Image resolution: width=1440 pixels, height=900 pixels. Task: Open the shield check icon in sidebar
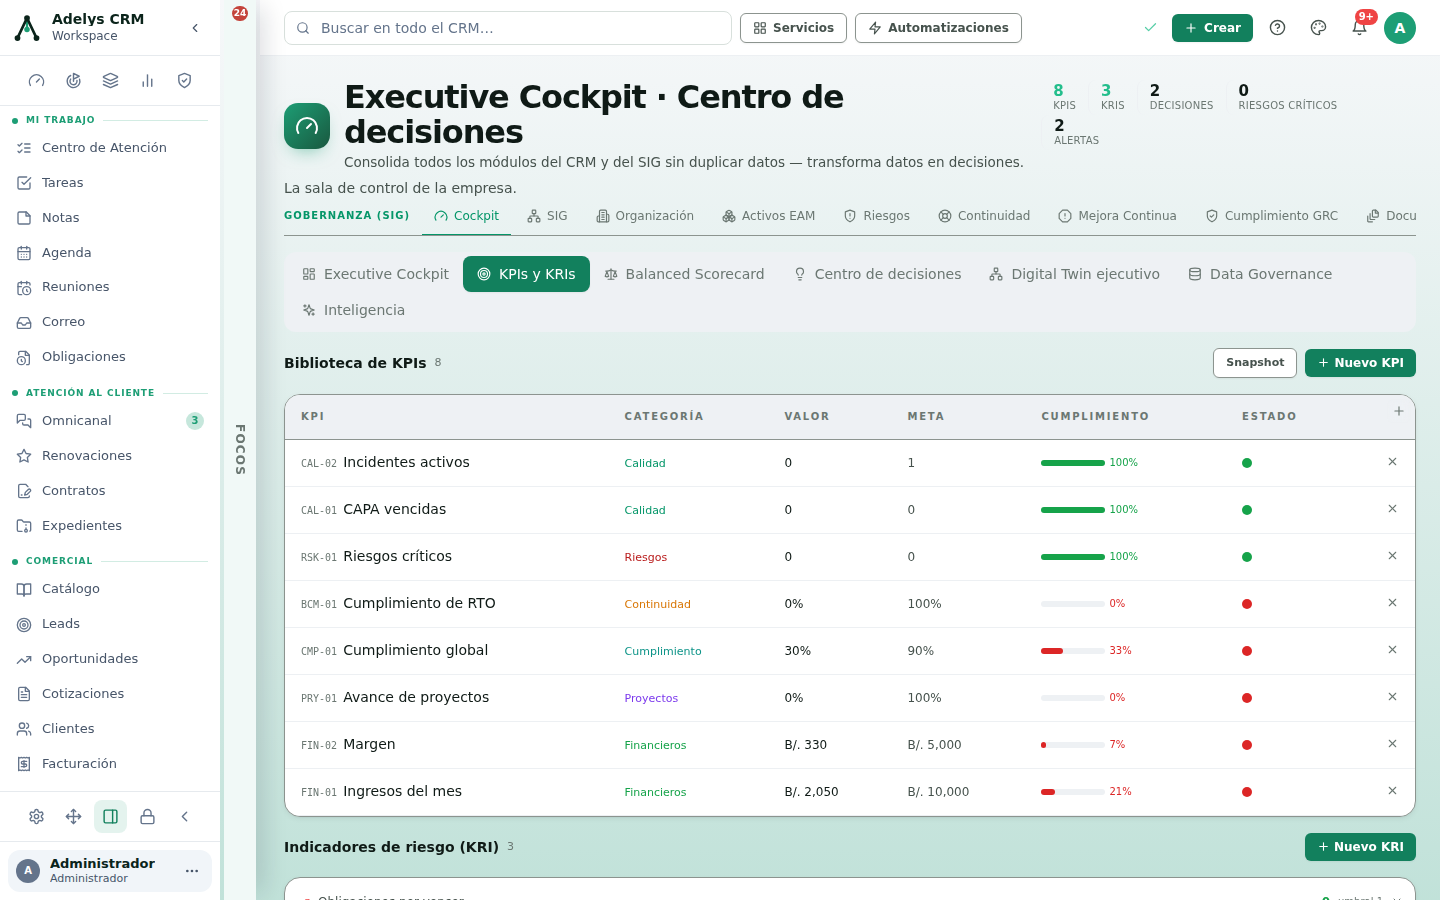pyautogui.click(x=185, y=81)
